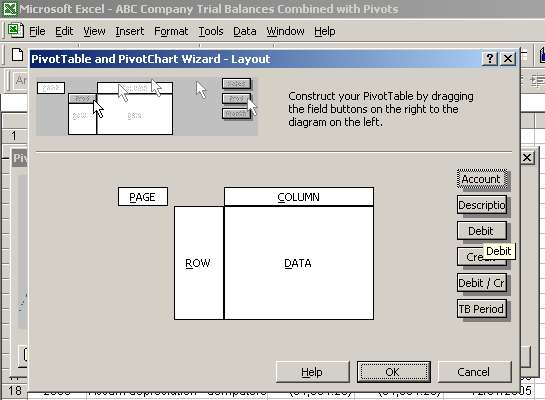Select the TB Period field button
The width and height of the screenshot is (545, 400).
482,309
